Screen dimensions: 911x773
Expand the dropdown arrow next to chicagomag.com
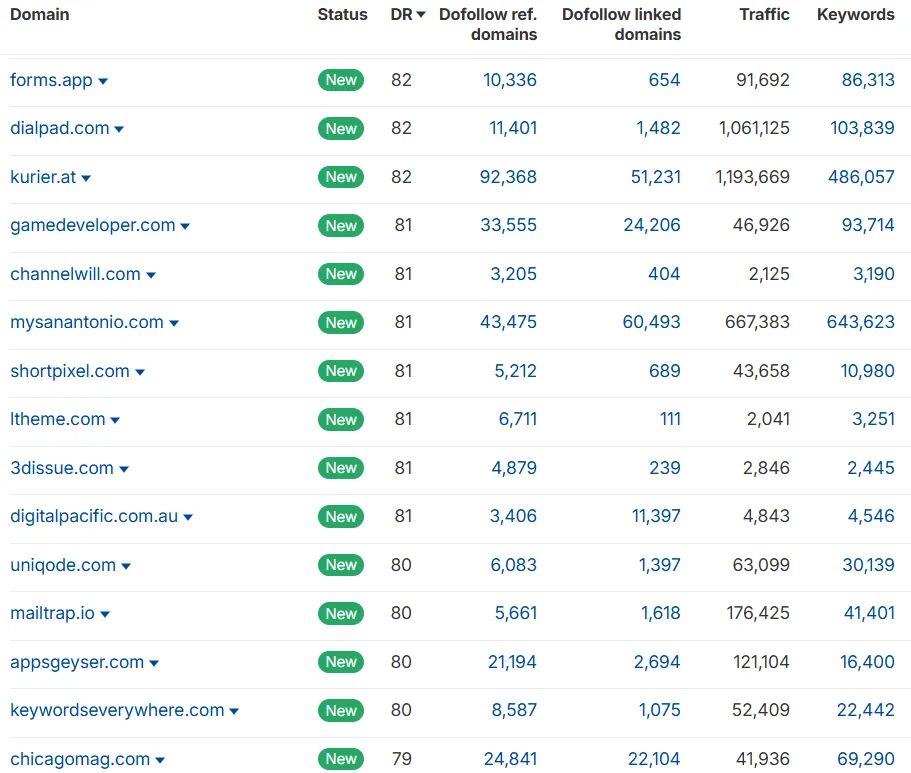tap(160, 761)
